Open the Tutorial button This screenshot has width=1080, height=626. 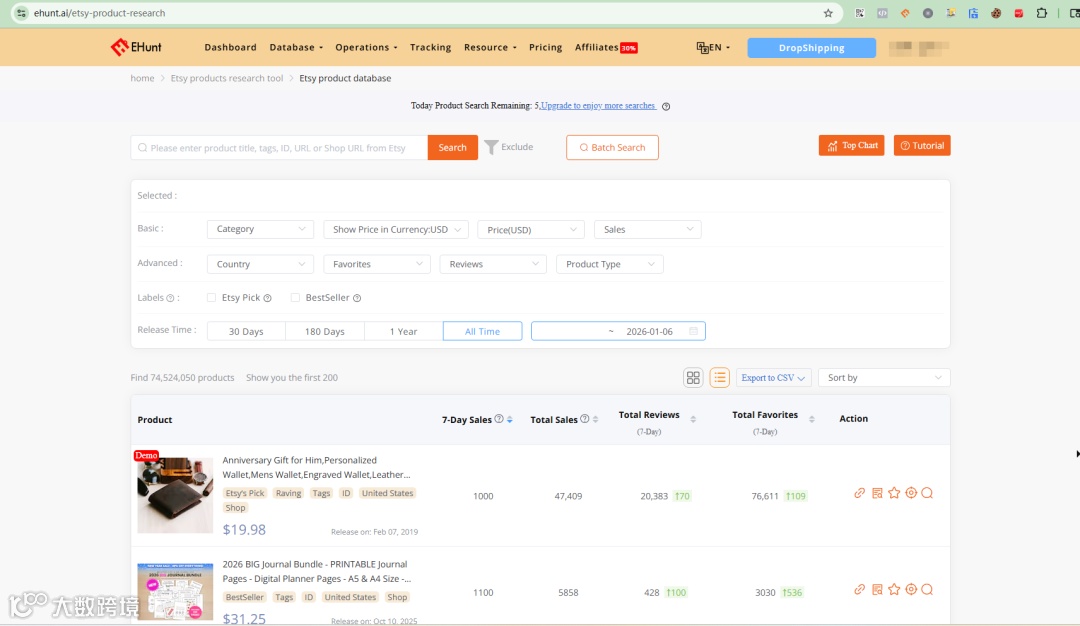(922, 145)
